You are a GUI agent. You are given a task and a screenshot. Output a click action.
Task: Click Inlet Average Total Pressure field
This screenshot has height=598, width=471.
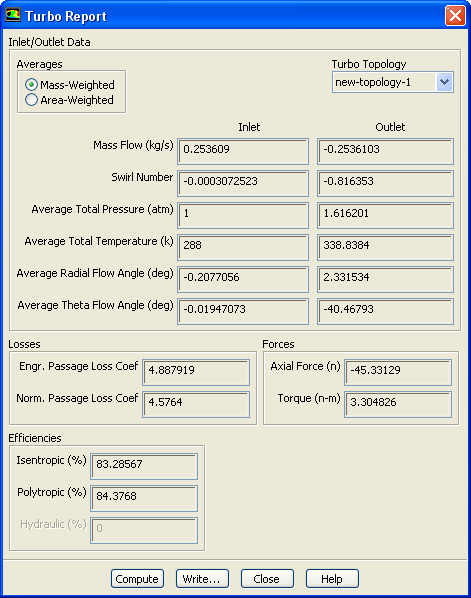point(243,215)
